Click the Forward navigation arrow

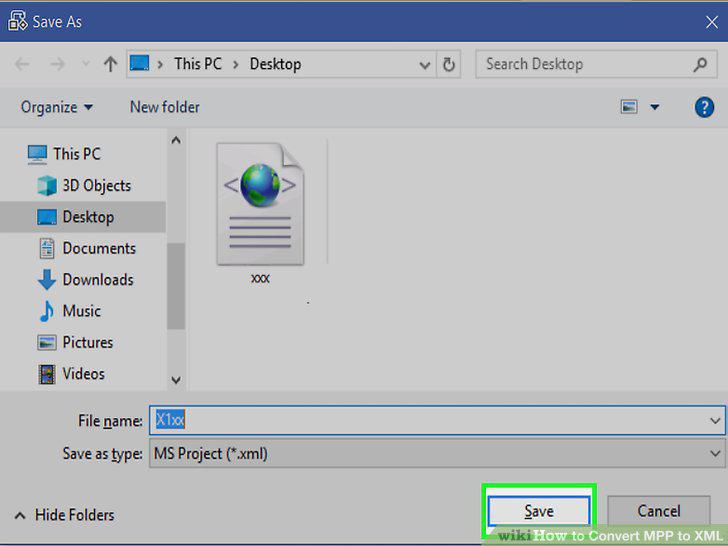57,64
